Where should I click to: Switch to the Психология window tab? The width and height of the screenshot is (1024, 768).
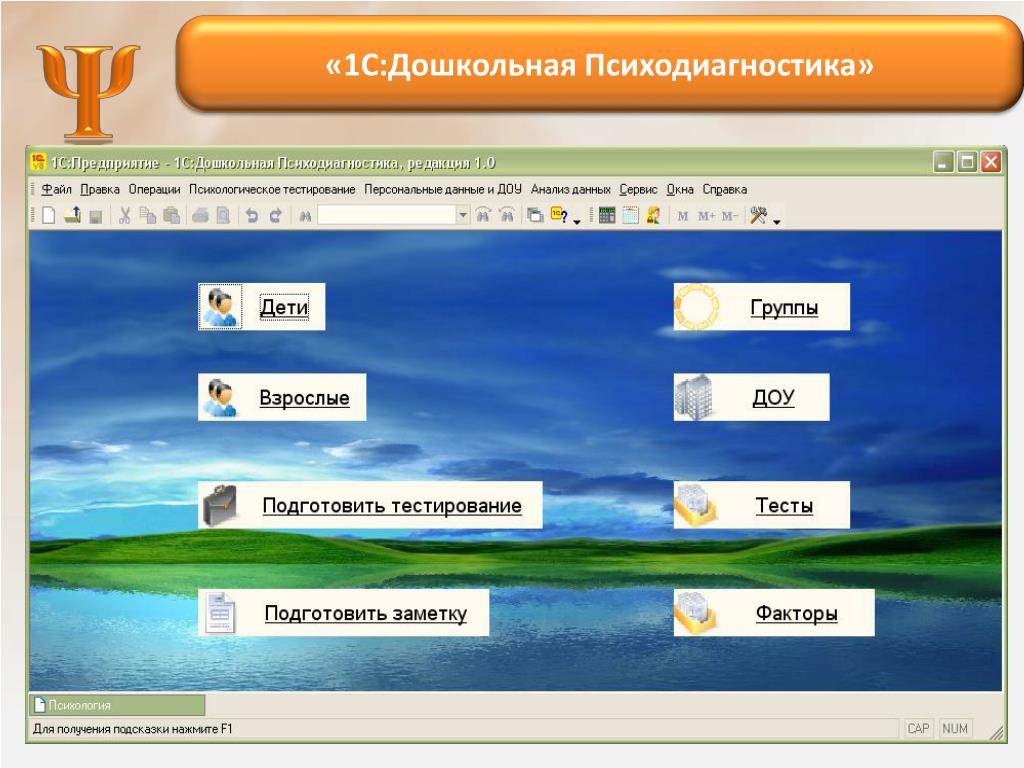tap(118, 705)
